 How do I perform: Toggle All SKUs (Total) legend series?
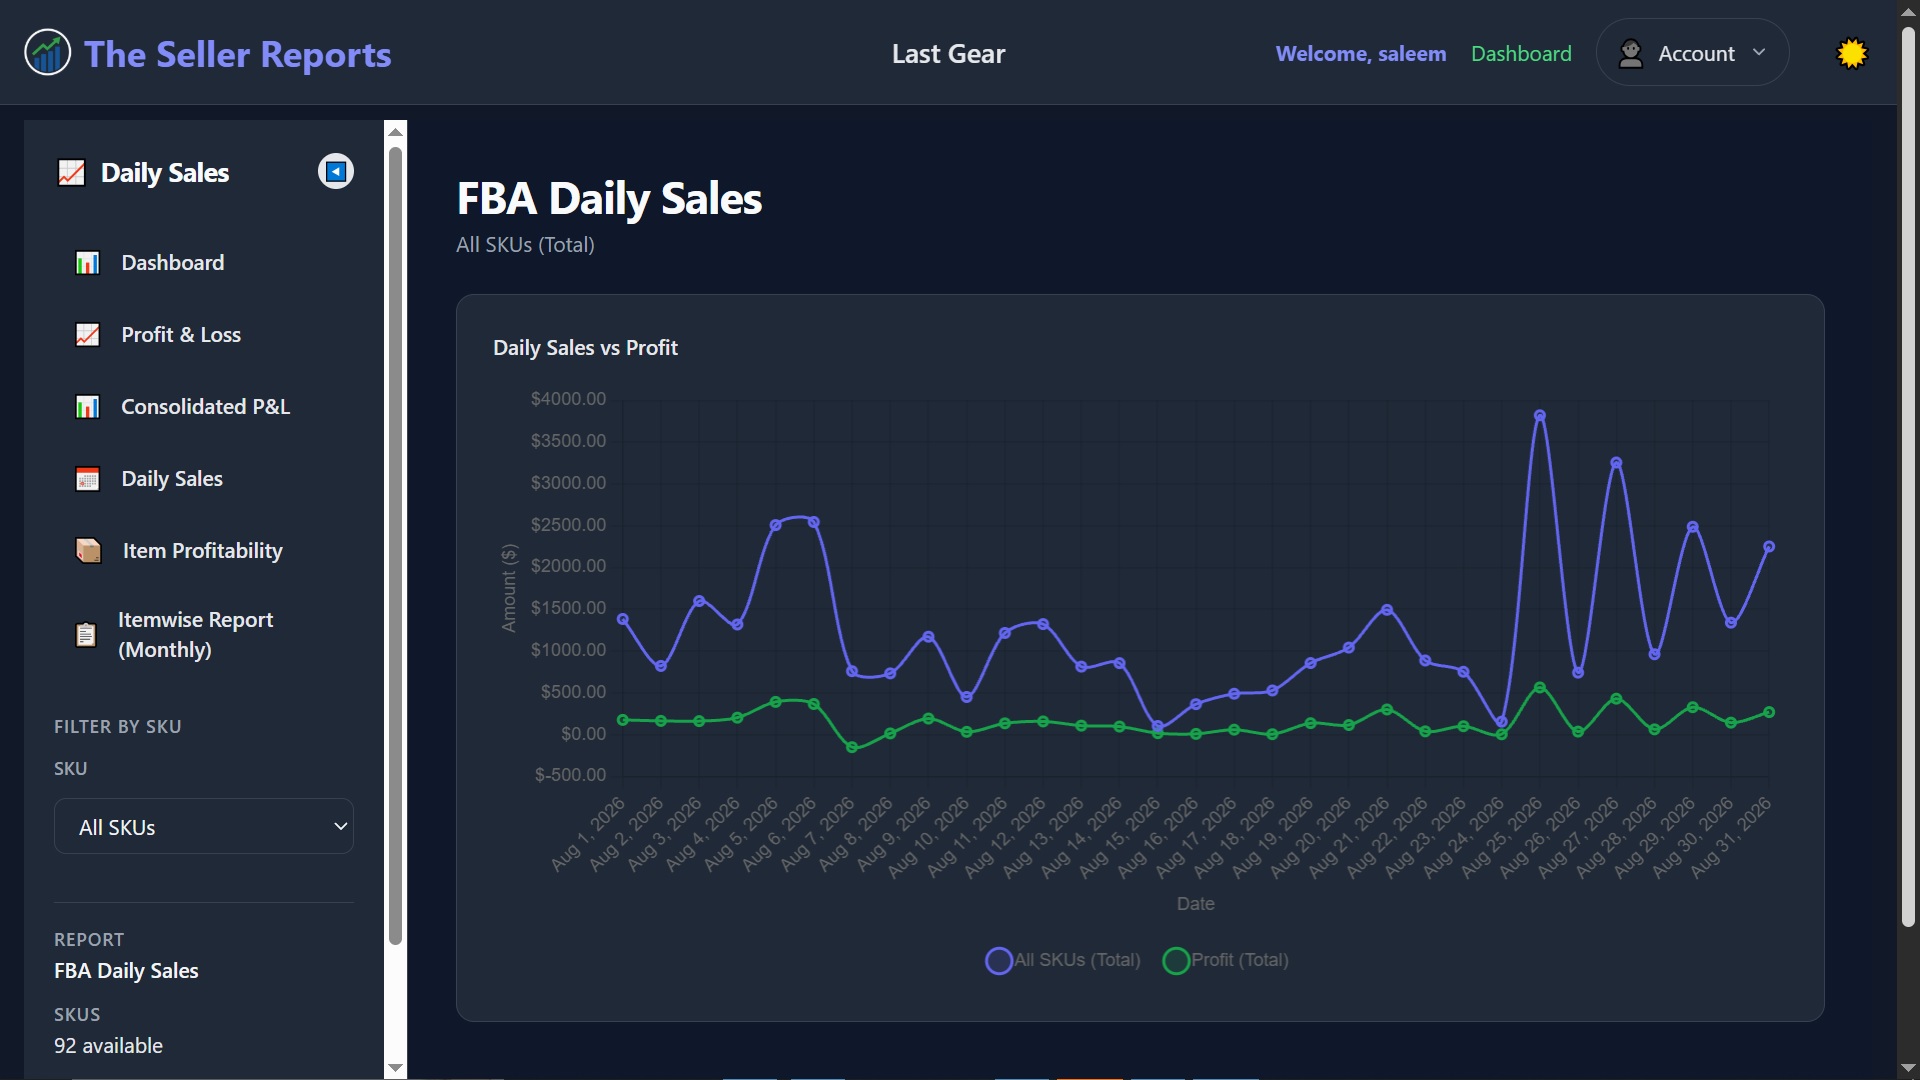pyautogui.click(x=1063, y=960)
